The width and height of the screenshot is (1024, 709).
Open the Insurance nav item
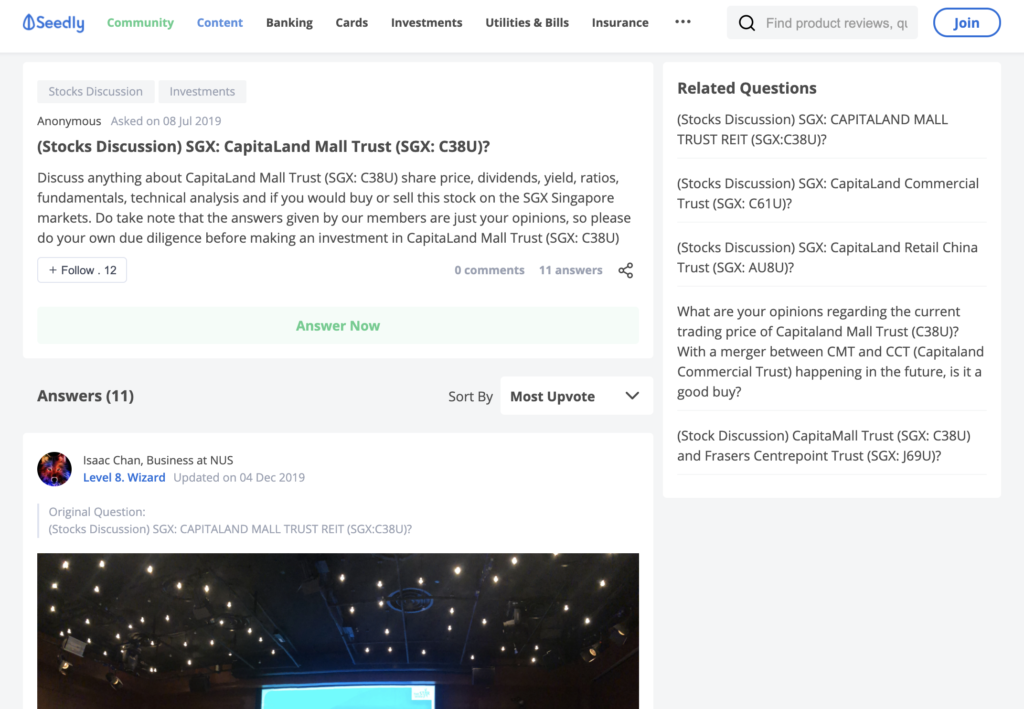620,23
